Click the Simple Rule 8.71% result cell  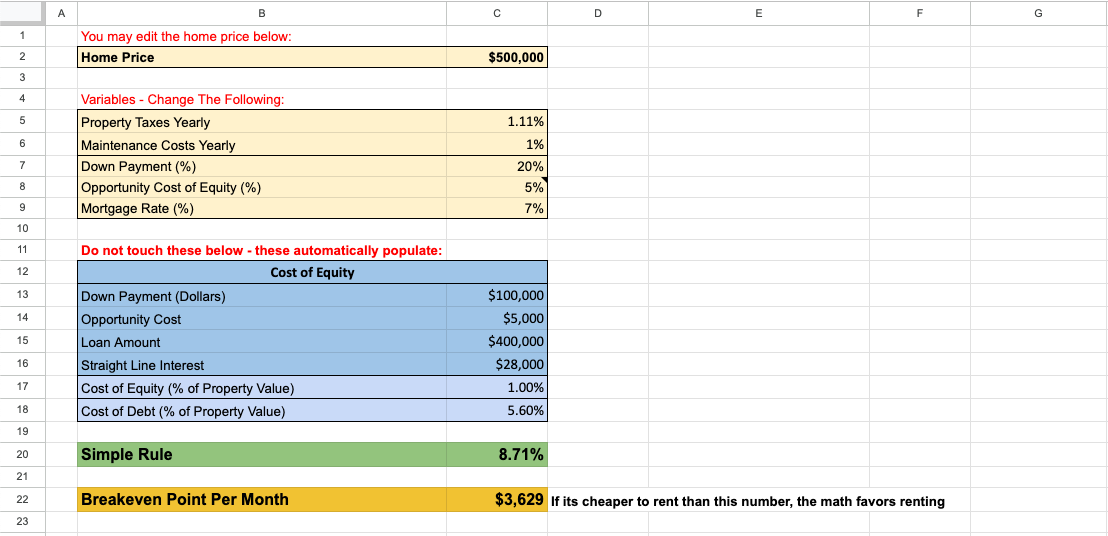click(x=497, y=455)
